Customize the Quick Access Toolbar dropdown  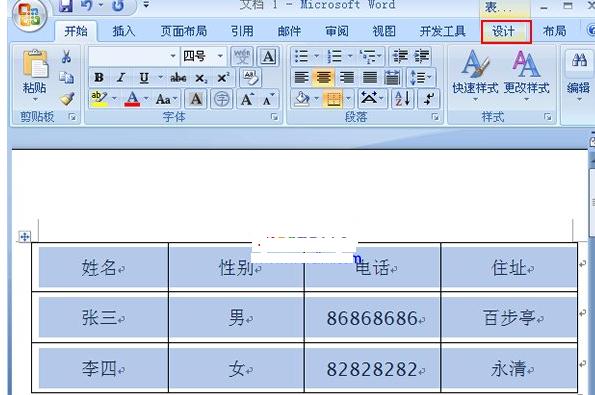(146, 5)
